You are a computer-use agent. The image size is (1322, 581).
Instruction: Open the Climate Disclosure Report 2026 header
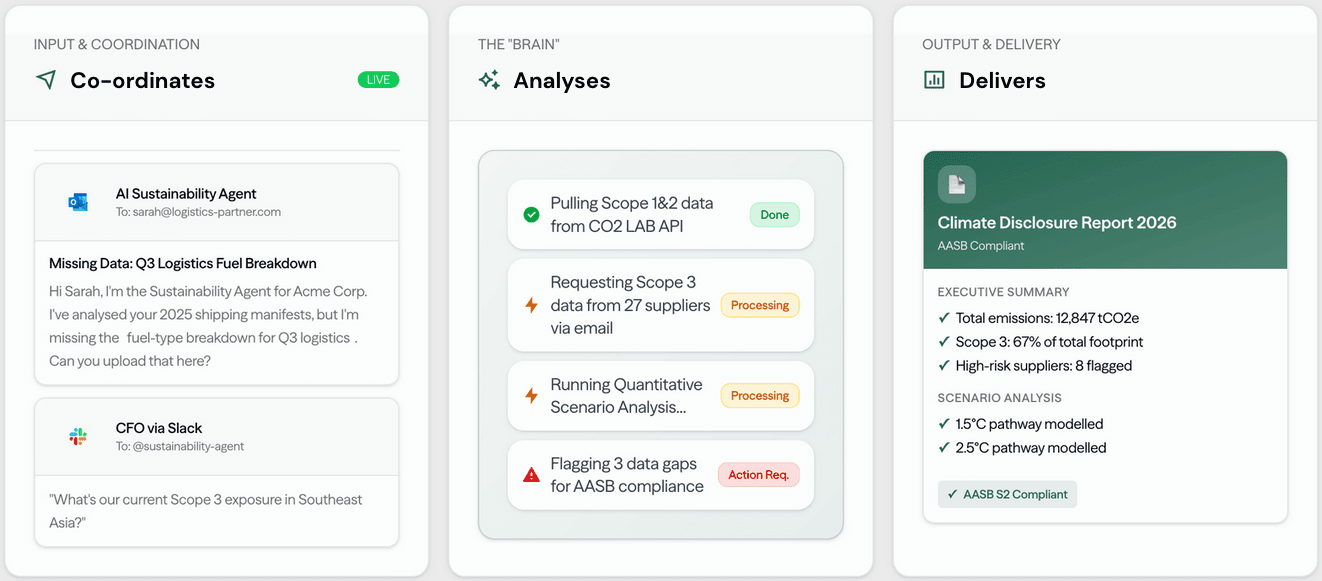click(1057, 223)
